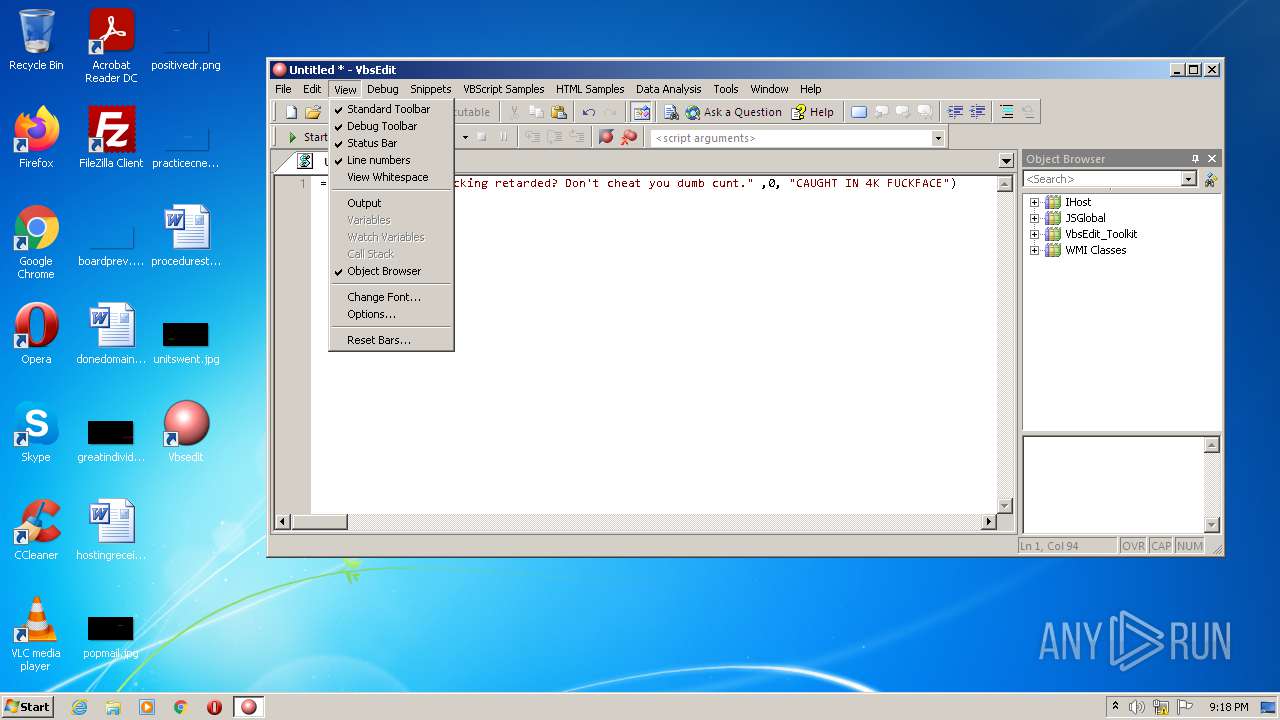The height and width of the screenshot is (720, 1280).
Task: Pin the Object Browser panel
Action: [1195, 159]
